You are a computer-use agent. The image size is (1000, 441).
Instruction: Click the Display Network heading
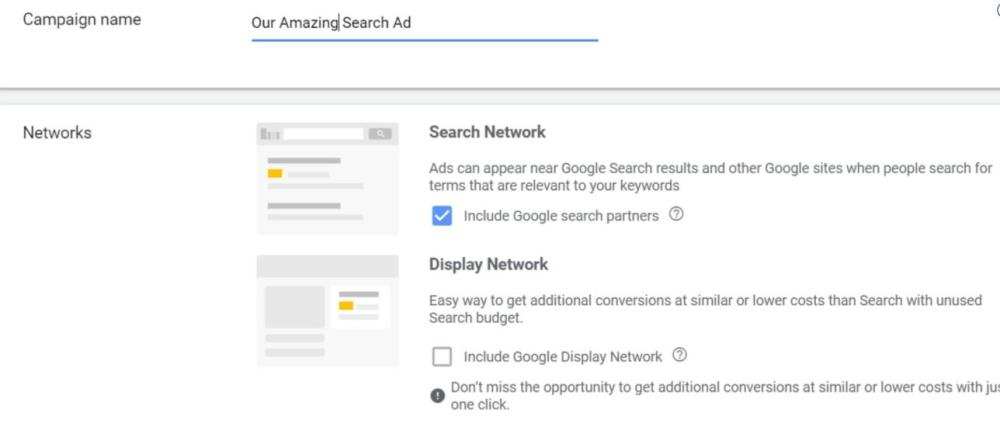[488, 265]
